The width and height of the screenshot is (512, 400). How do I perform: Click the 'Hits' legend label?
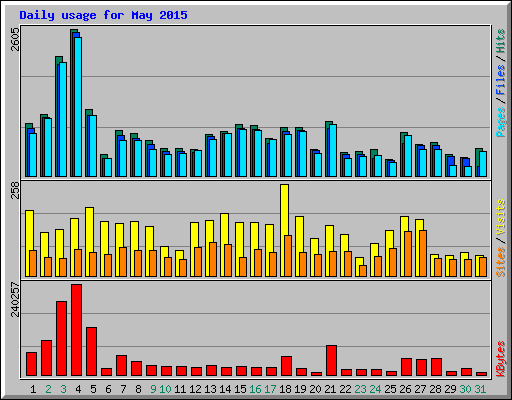point(500,41)
